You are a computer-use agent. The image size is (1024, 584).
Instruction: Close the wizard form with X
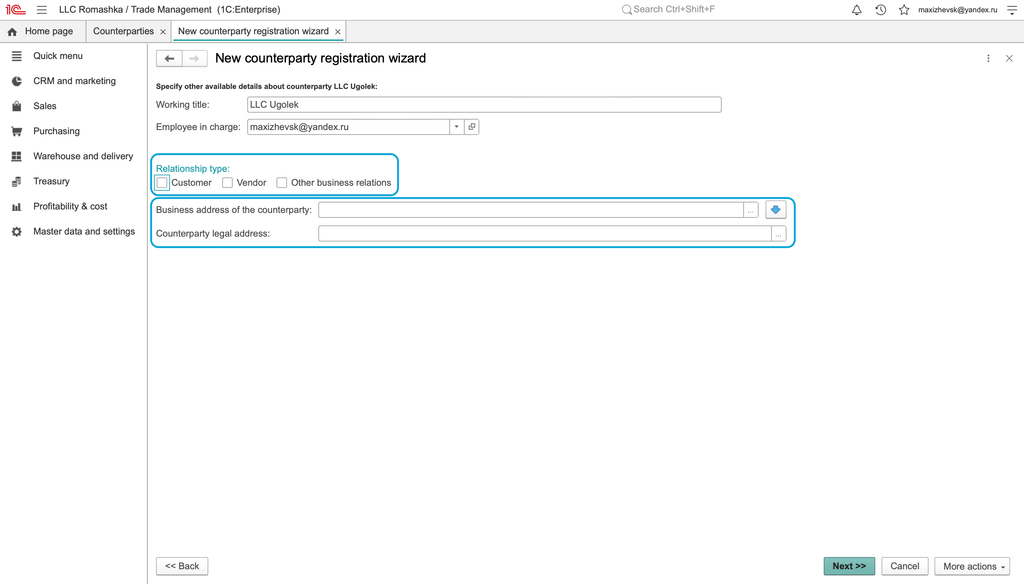(x=1009, y=59)
